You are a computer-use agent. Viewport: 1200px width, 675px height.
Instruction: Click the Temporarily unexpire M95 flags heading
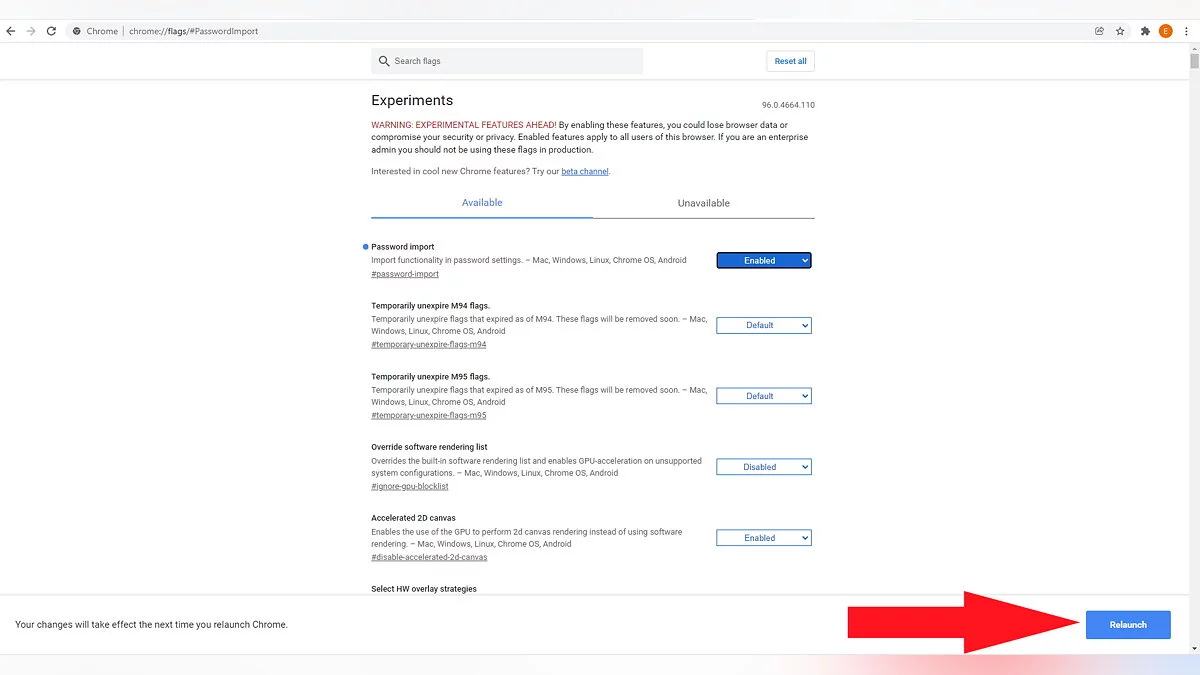tap(430, 376)
